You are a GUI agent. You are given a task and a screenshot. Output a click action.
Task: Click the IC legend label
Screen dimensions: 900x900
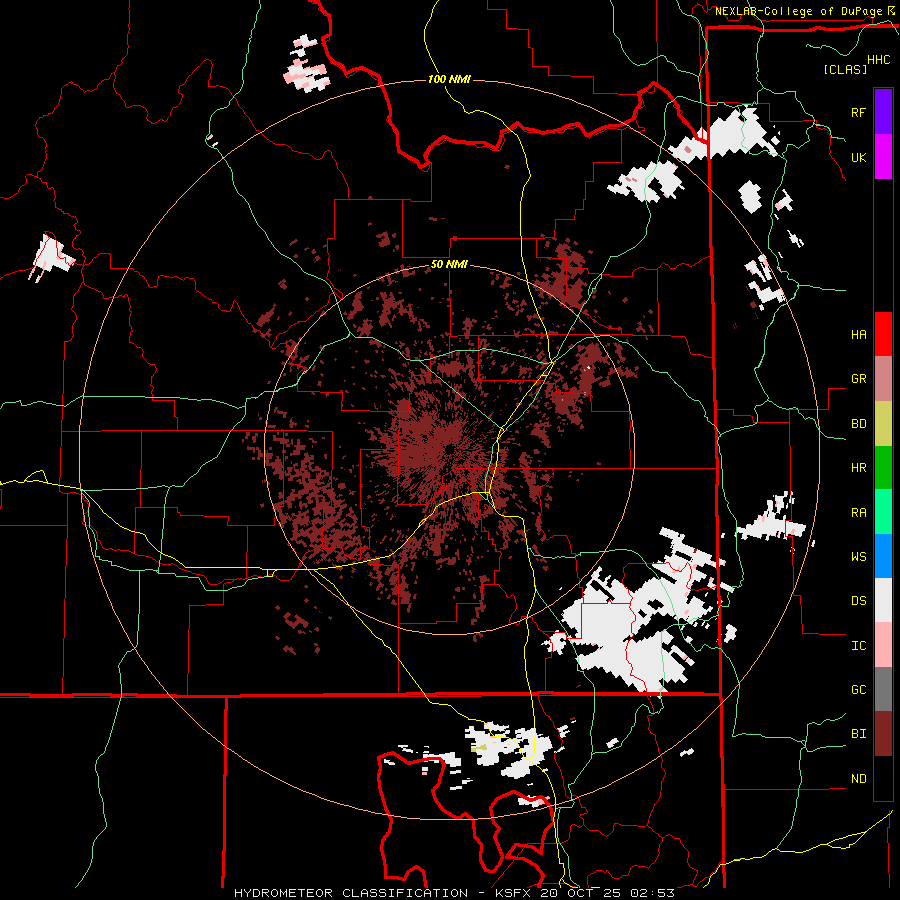click(858, 646)
